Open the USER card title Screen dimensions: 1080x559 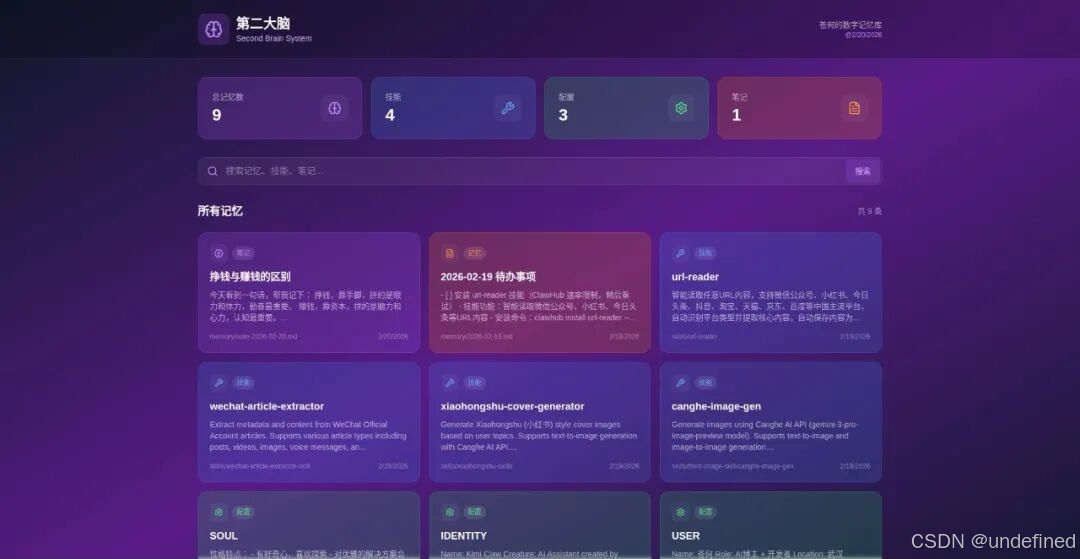685,536
